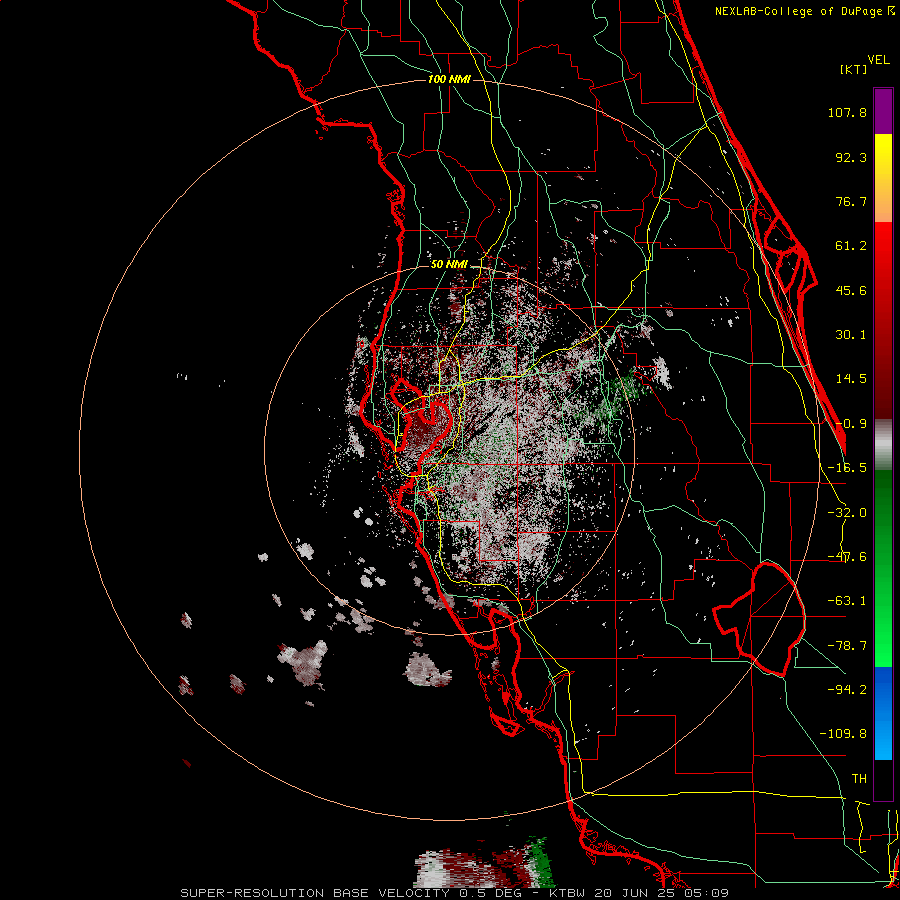The image size is (900, 900).
Task: Pick the gray segment of the velocity bar
Action: pos(883,445)
